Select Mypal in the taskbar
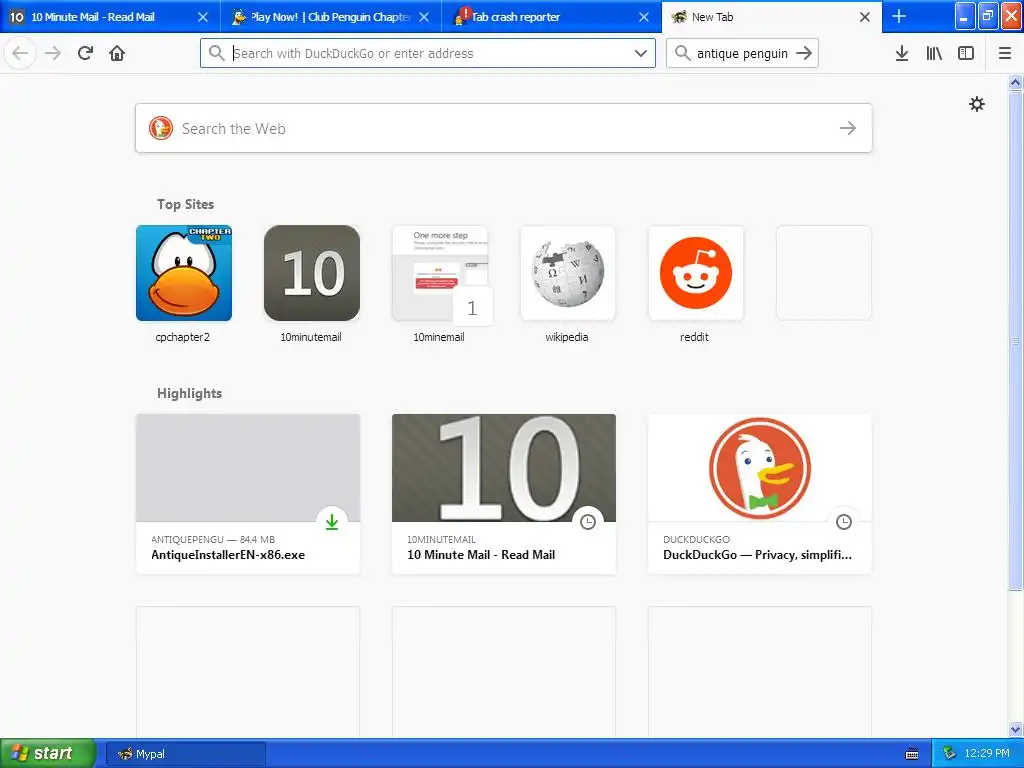 pyautogui.click(x=185, y=754)
